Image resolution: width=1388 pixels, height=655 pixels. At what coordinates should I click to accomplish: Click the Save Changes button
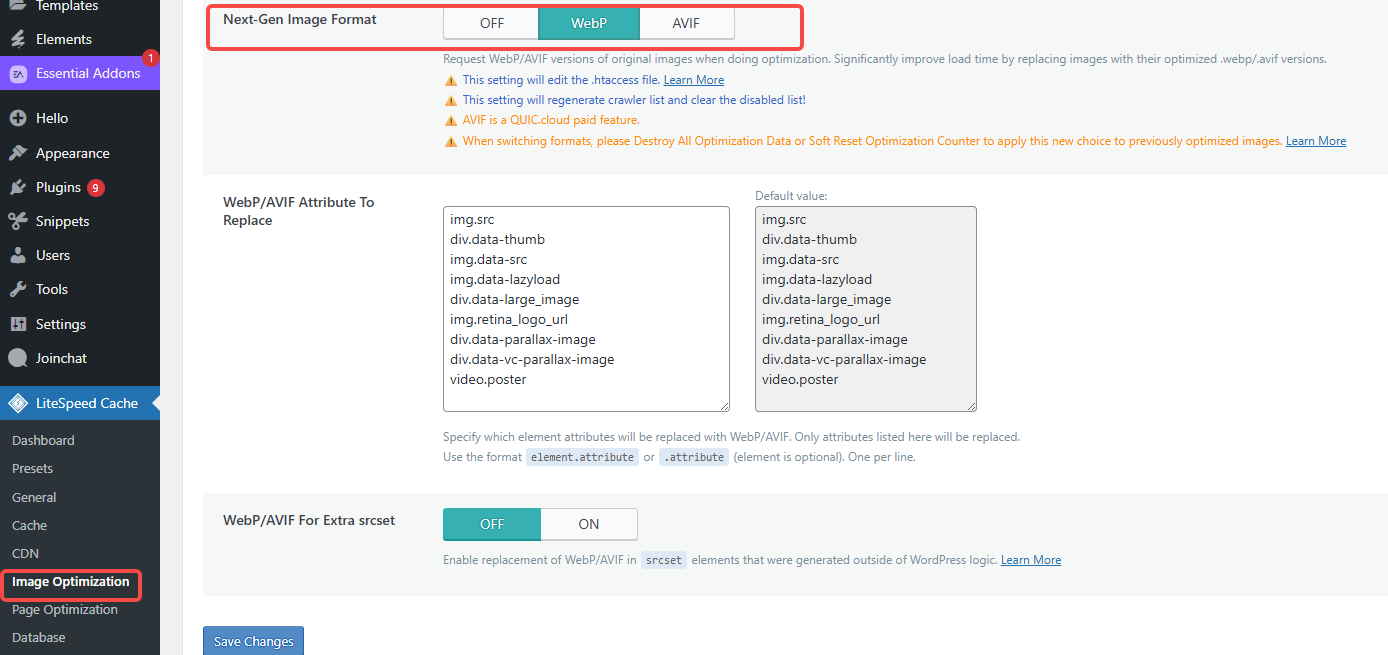(253, 640)
